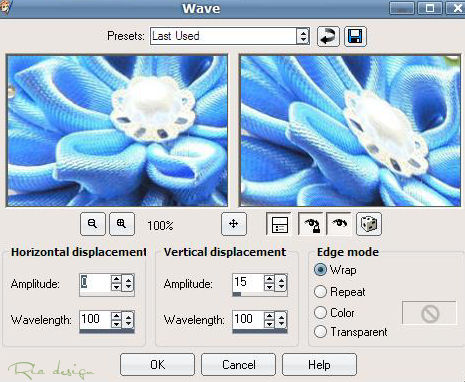This screenshot has width=465, height=382.
Task: Toggle the show/hide previews panel icon
Action: tap(279, 224)
